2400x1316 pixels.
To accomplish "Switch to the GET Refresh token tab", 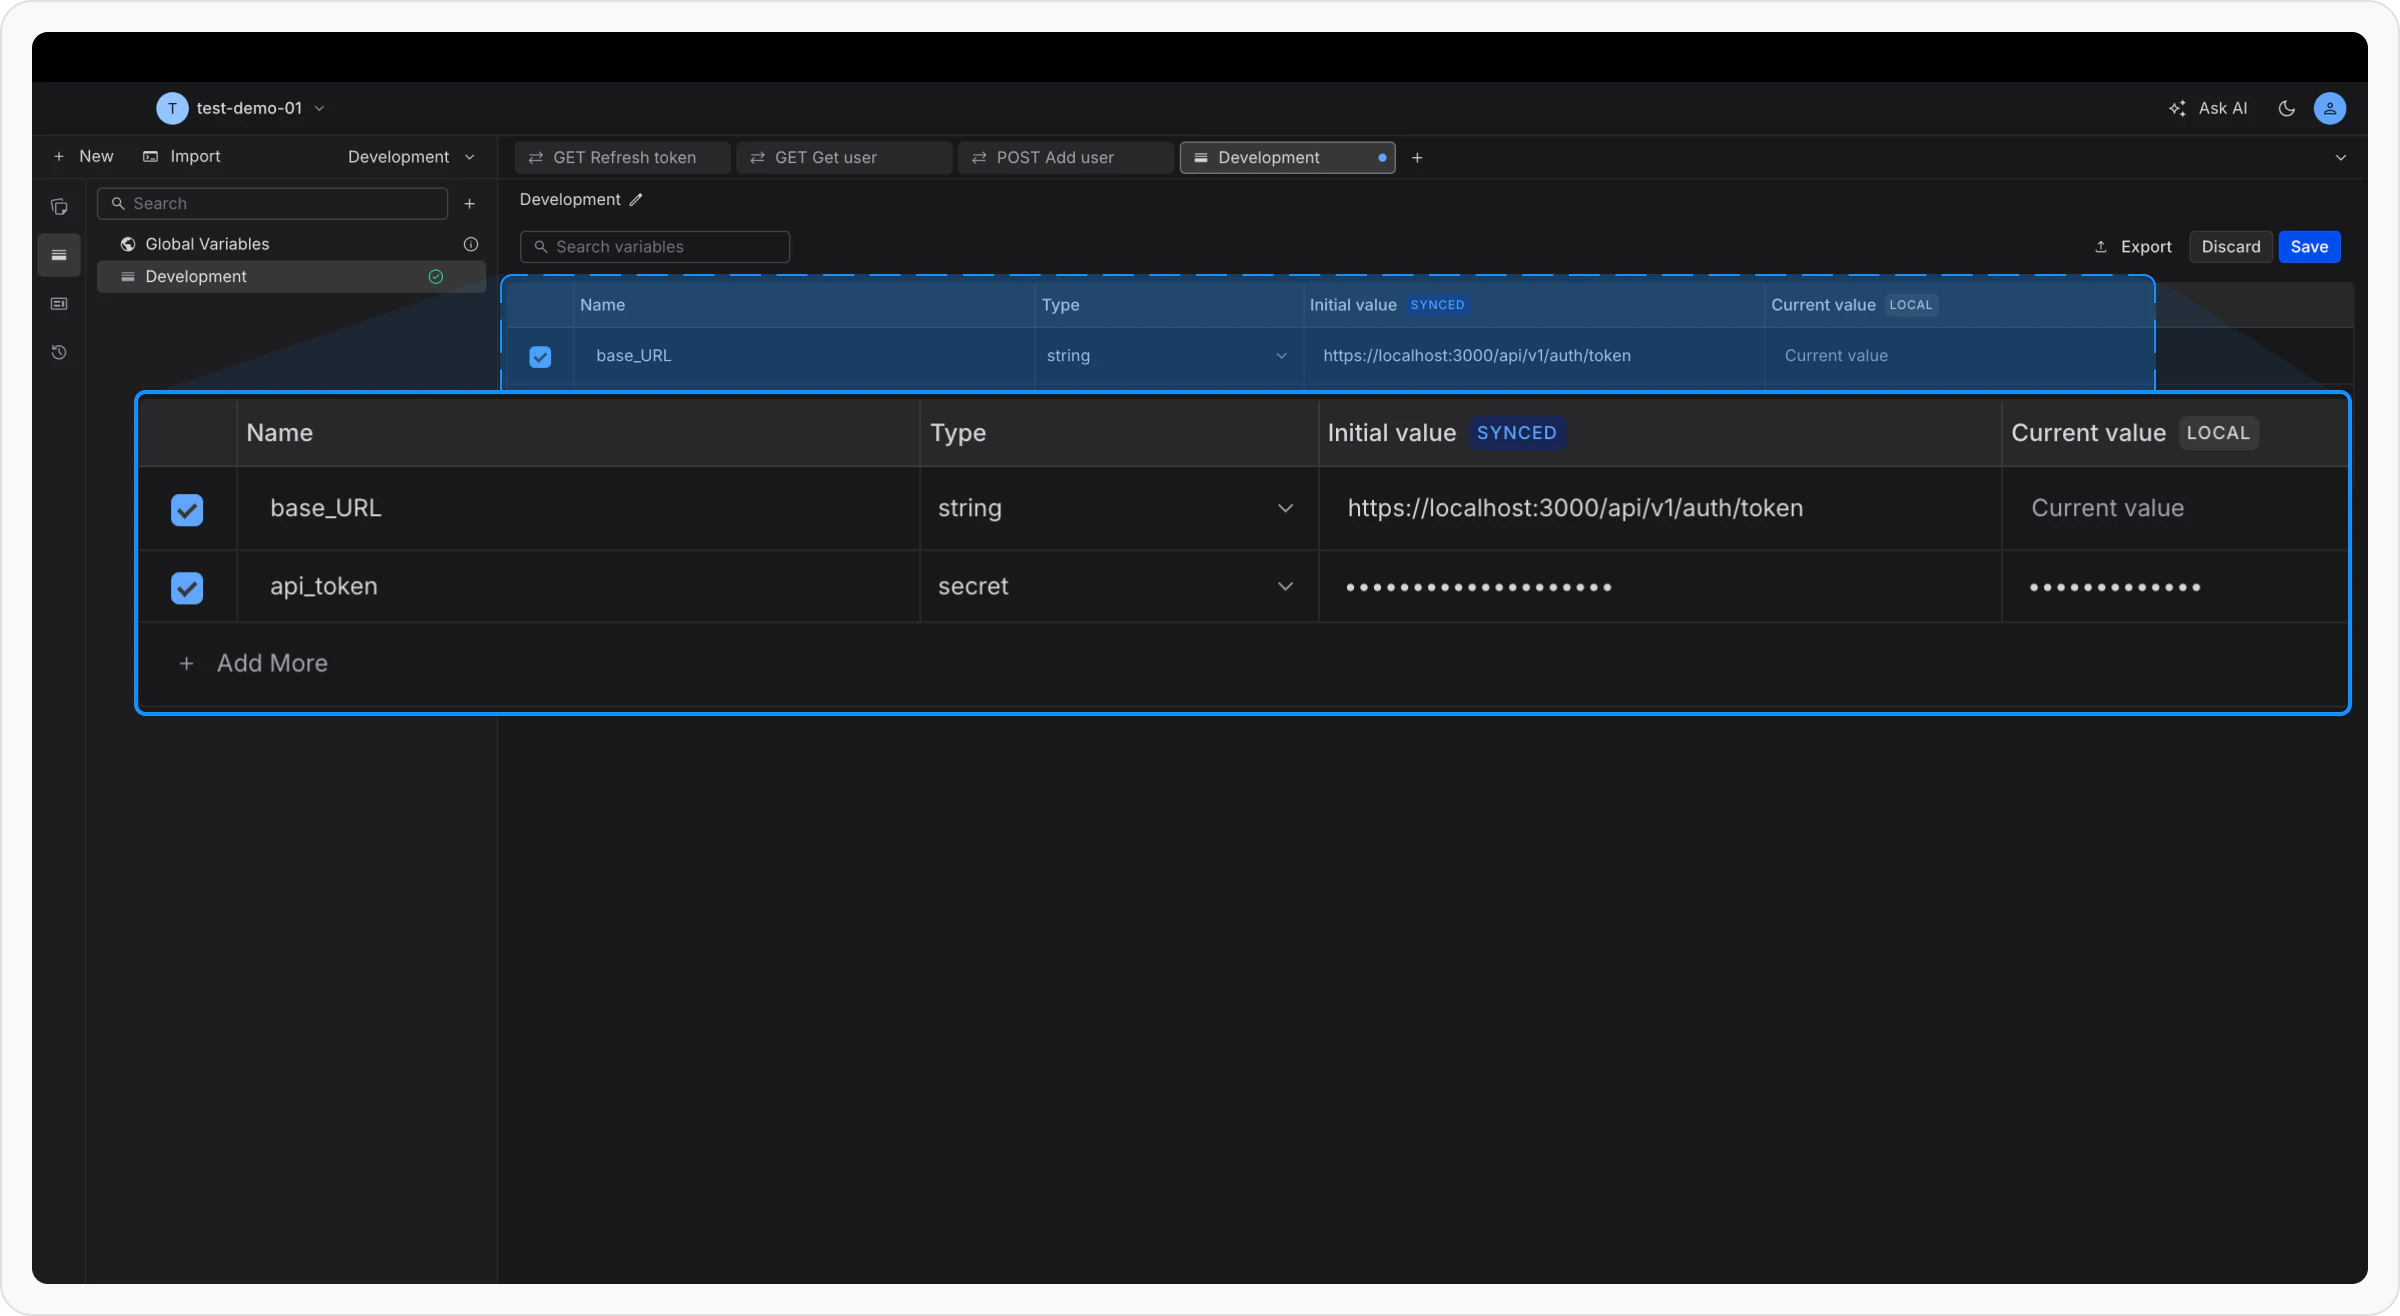I will point(623,158).
